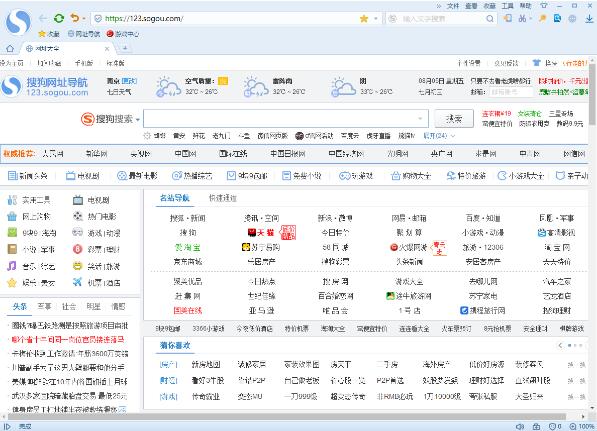Click the home icon beside the tab
Image resolution: width=597 pixels, height=431 pixels.
(10, 48)
